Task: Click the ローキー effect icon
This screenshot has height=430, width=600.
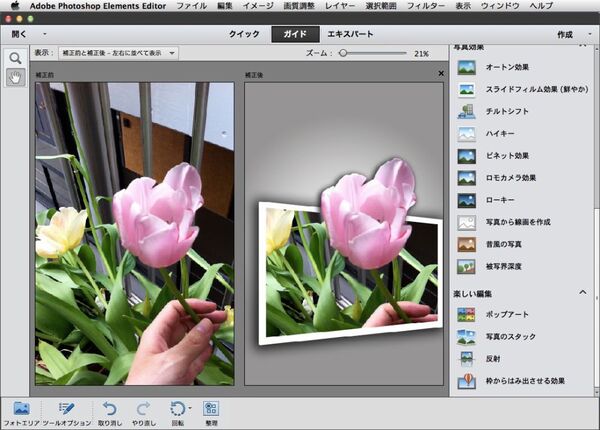Action: tap(466, 200)
